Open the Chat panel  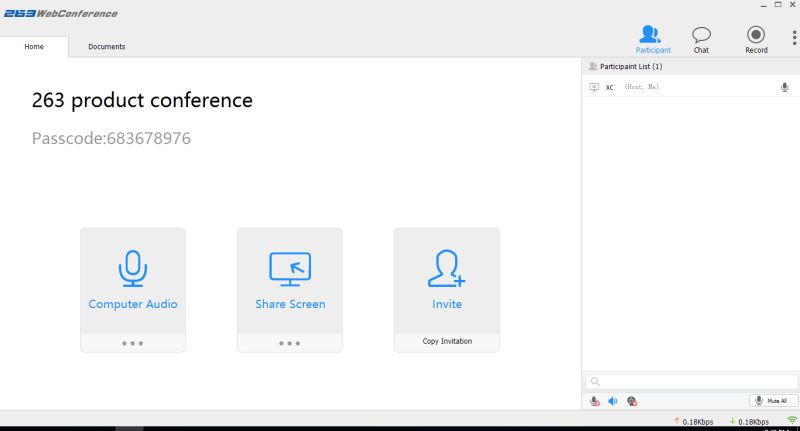point(701,39)
